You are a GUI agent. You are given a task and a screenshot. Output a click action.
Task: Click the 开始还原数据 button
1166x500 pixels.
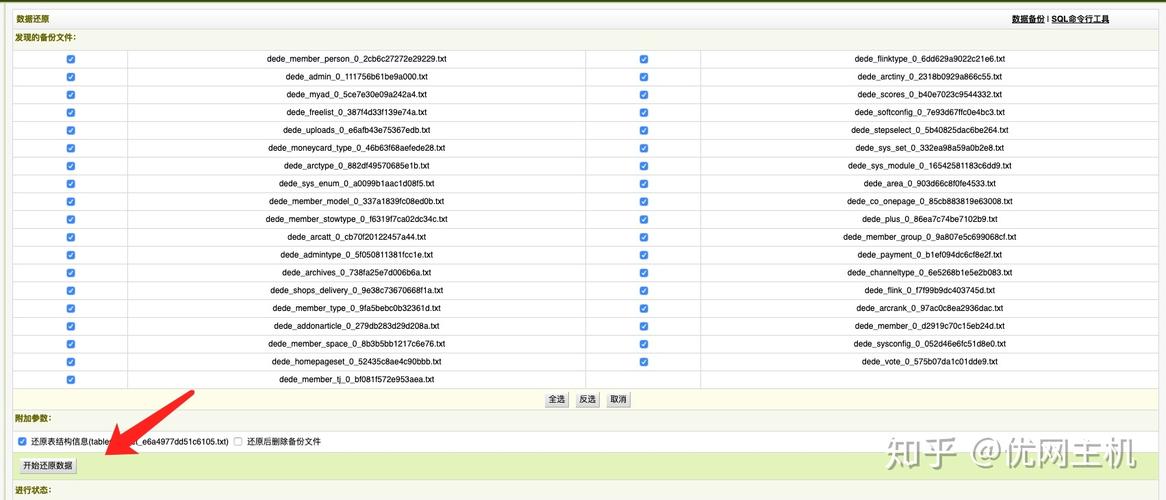[x=48, y=466]
